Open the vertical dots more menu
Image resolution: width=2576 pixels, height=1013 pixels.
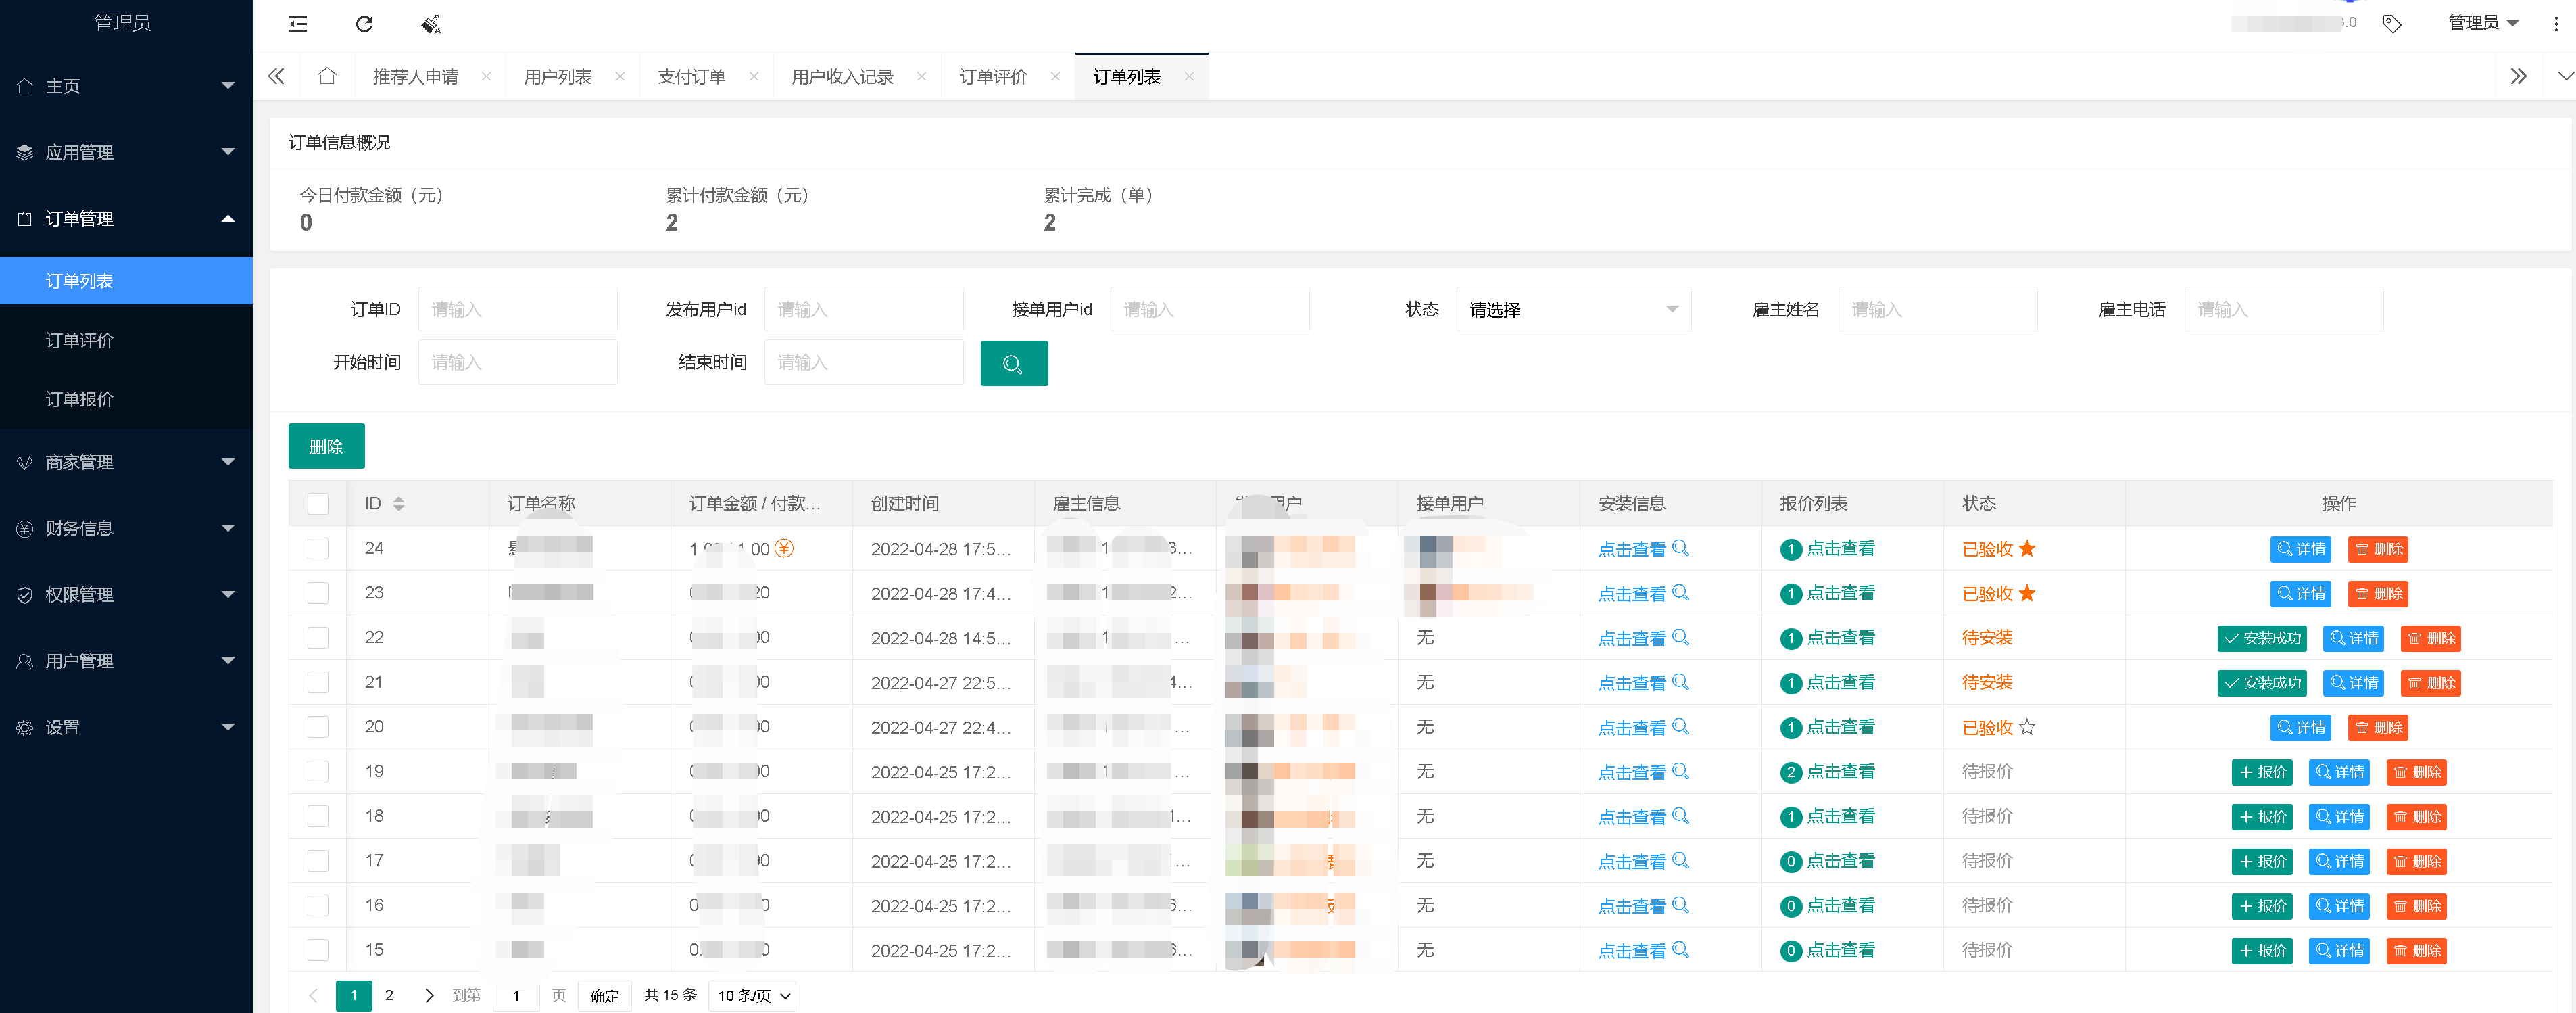coord(2556,24)
